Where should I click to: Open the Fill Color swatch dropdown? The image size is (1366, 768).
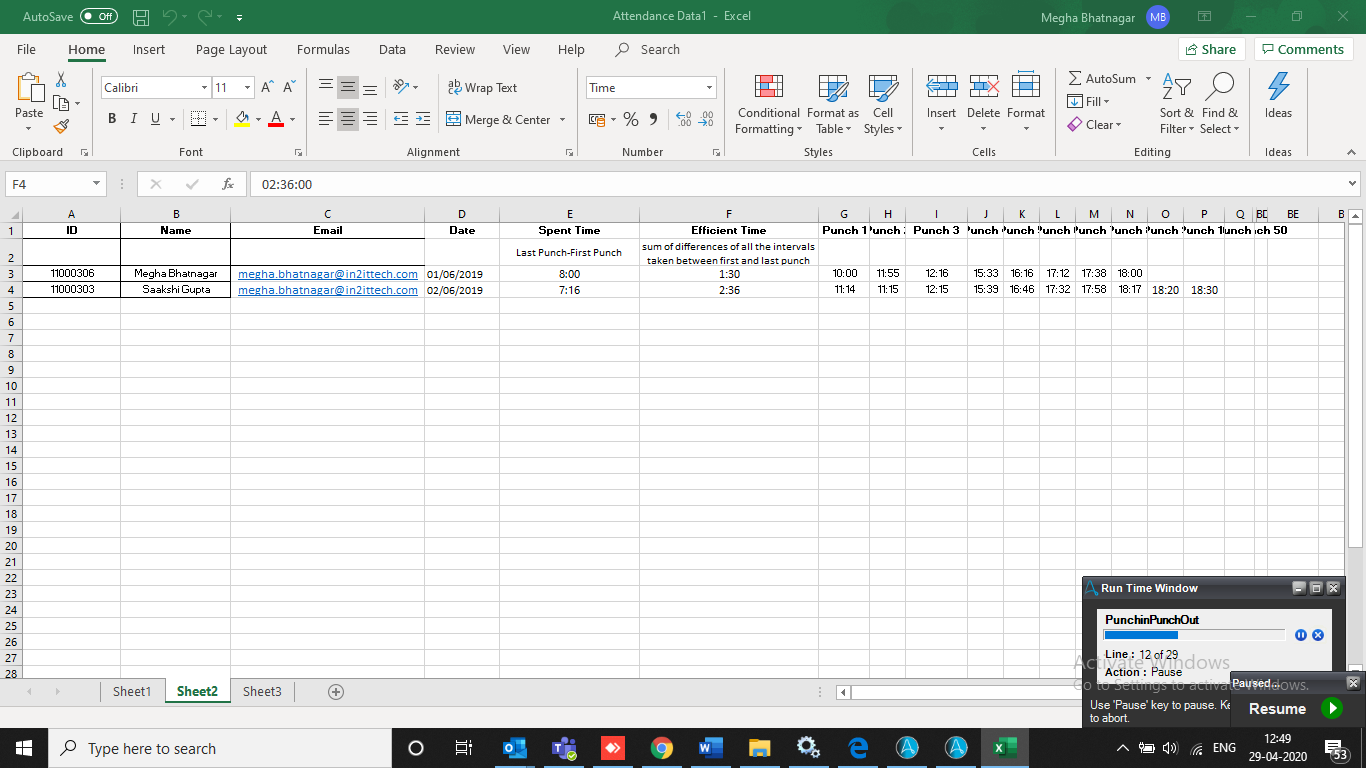tap(258, 120)
